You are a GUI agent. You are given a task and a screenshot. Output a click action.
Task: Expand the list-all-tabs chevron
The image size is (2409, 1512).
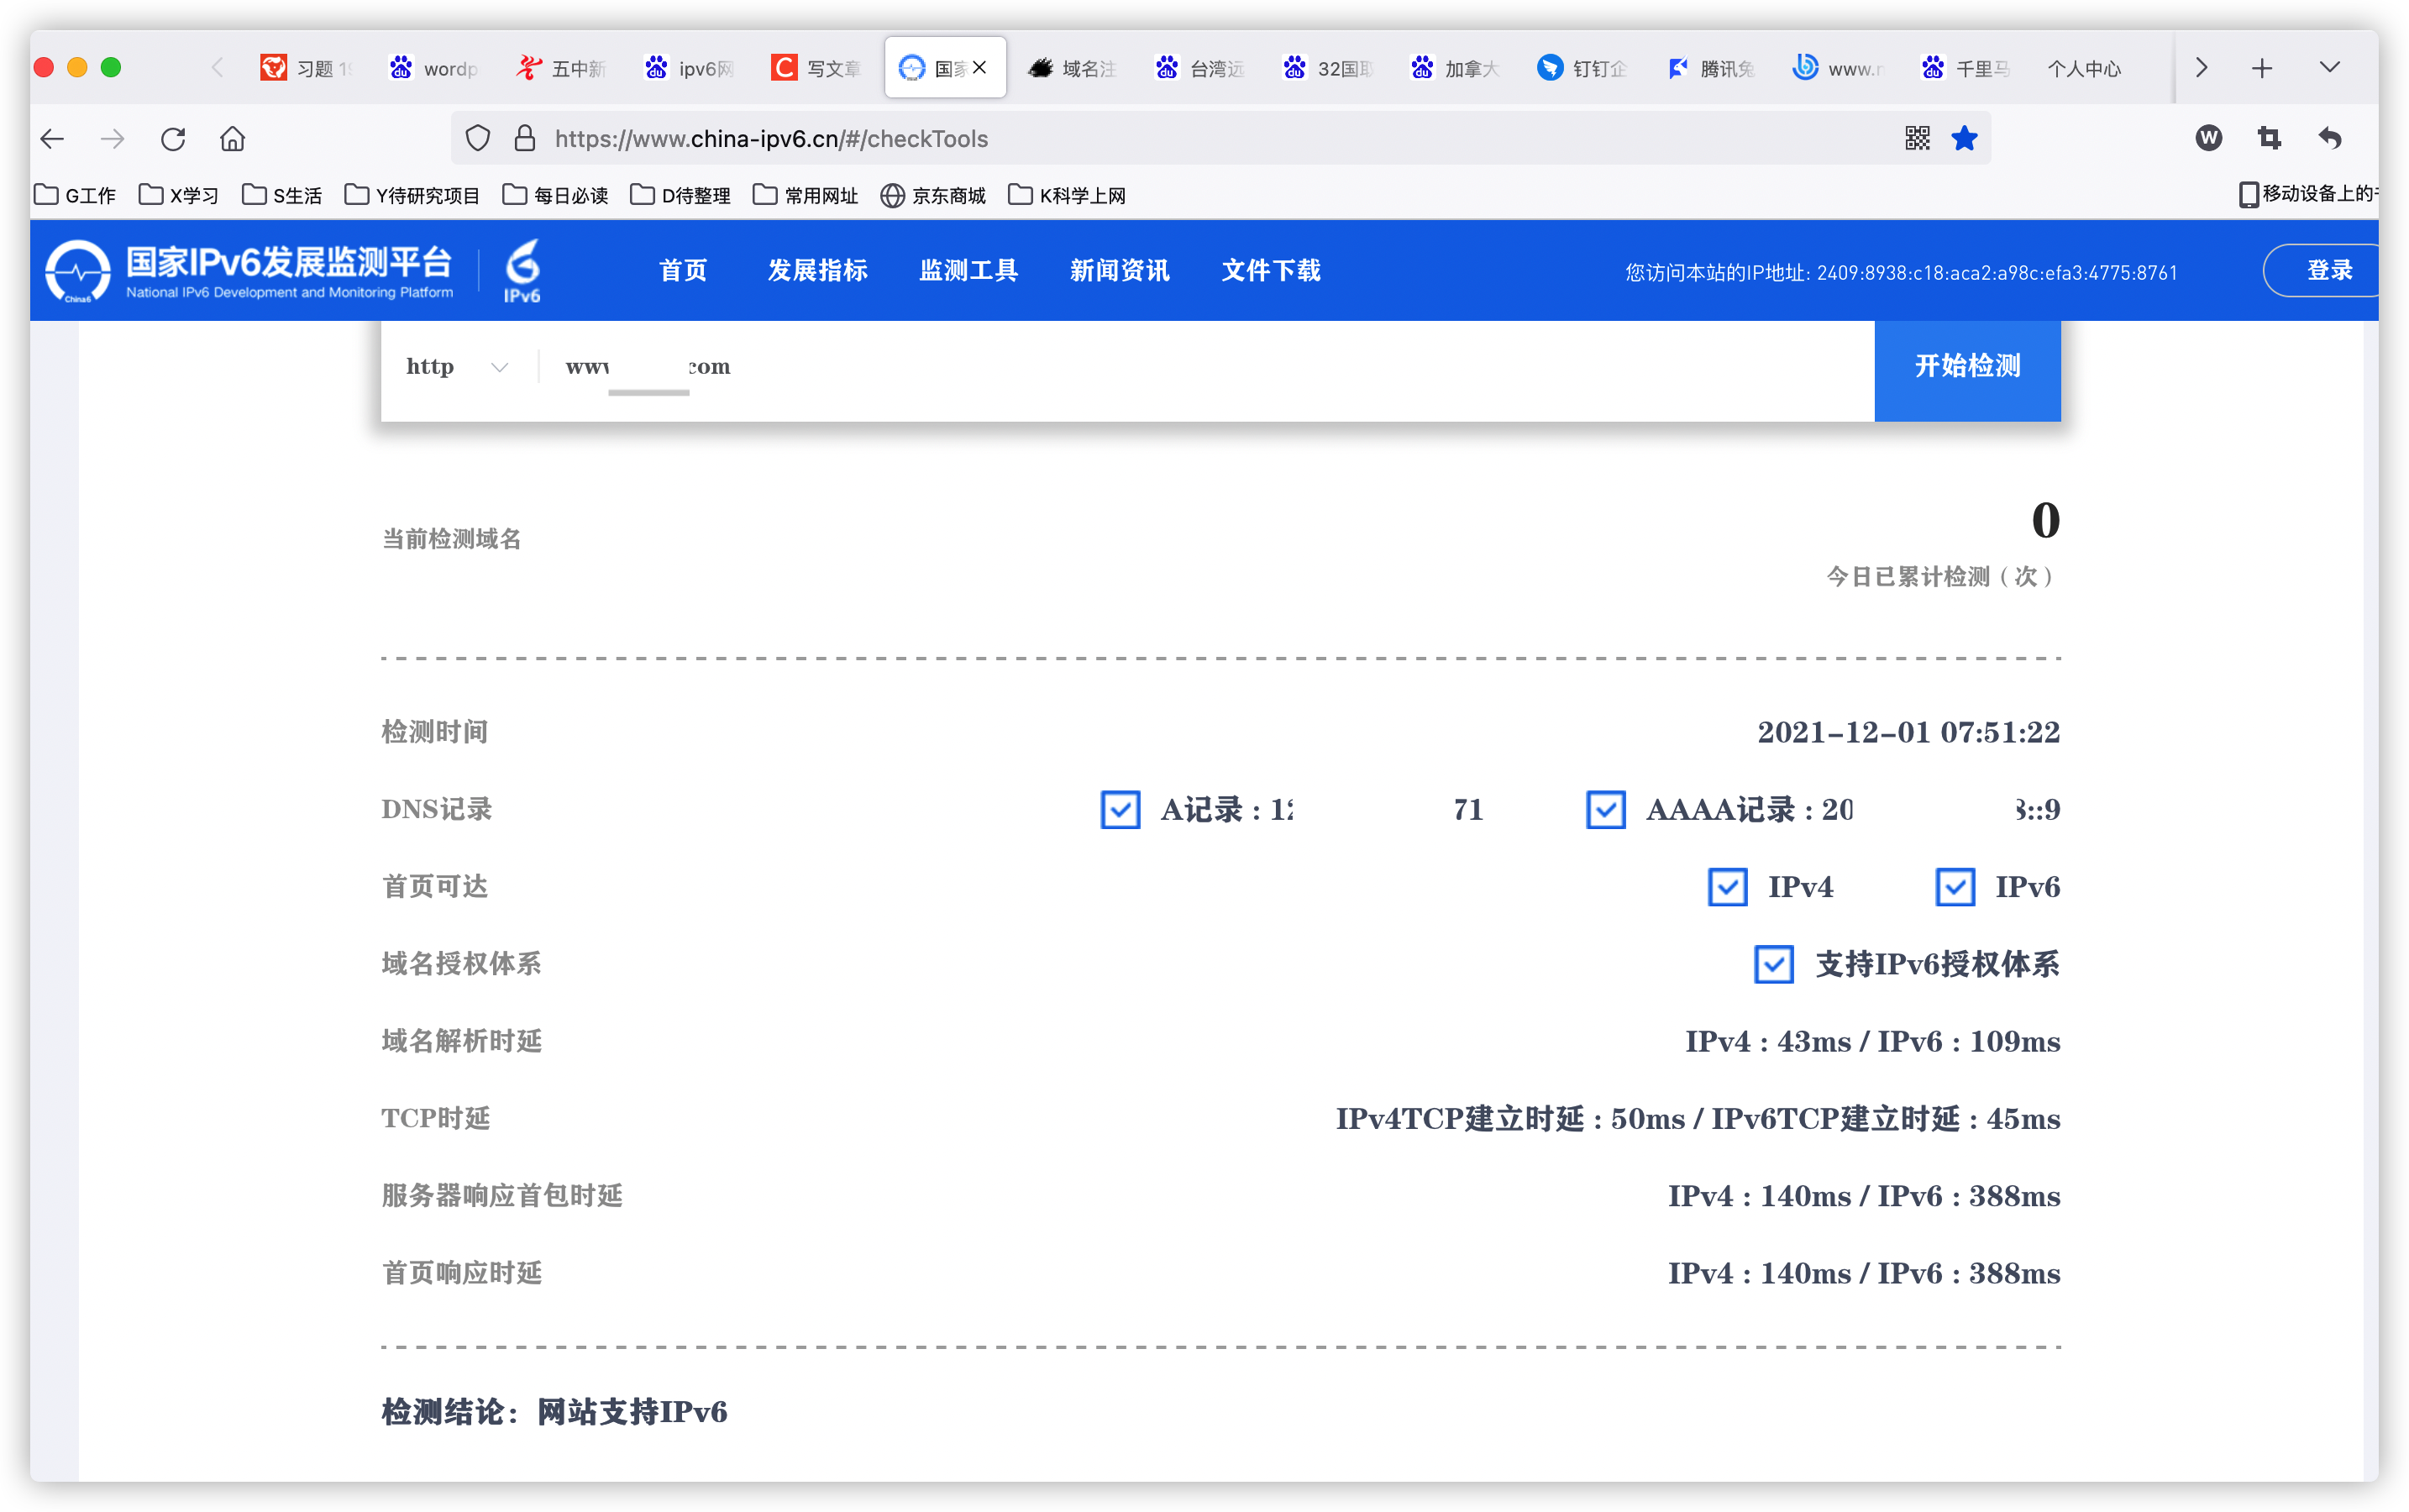click(2329, 67)
